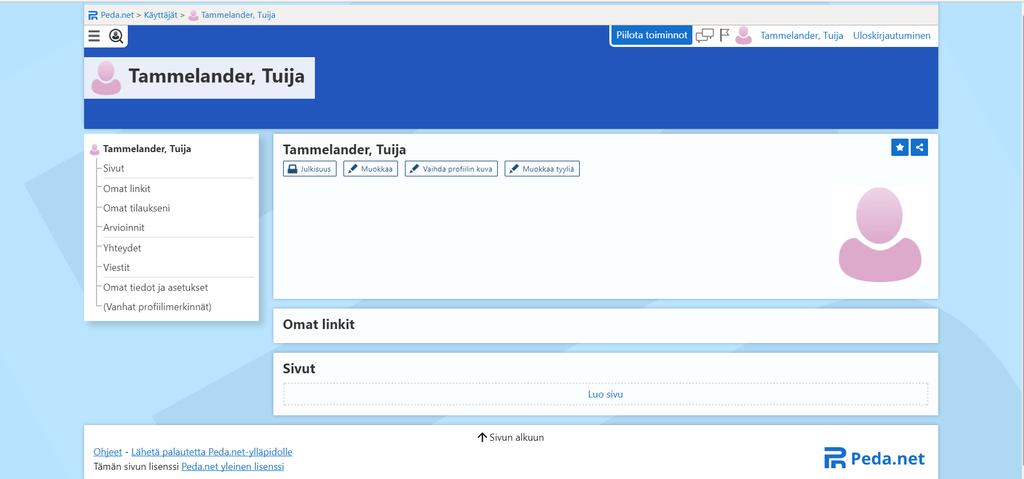The image size is (1024, 479).
Task: Open Tammelander, Tuija breadcrumb link
Action: click(238, 15)
